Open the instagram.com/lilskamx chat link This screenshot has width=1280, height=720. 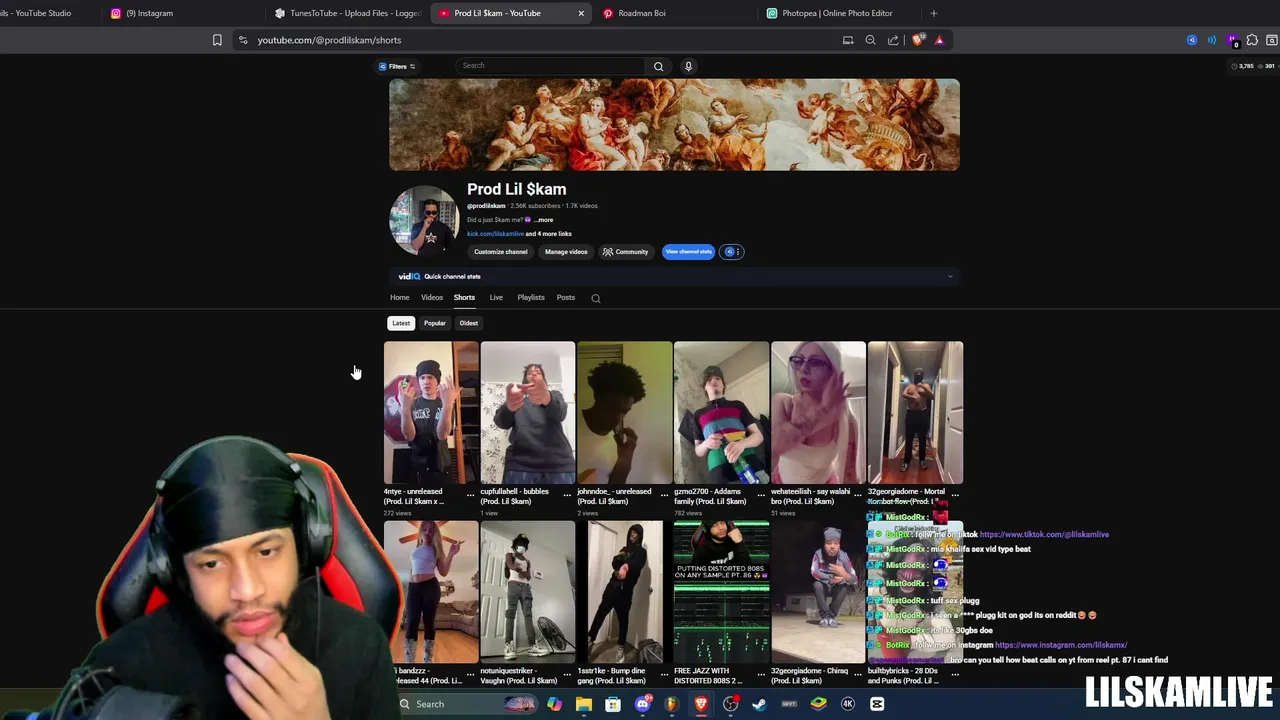coord(1061,645)
